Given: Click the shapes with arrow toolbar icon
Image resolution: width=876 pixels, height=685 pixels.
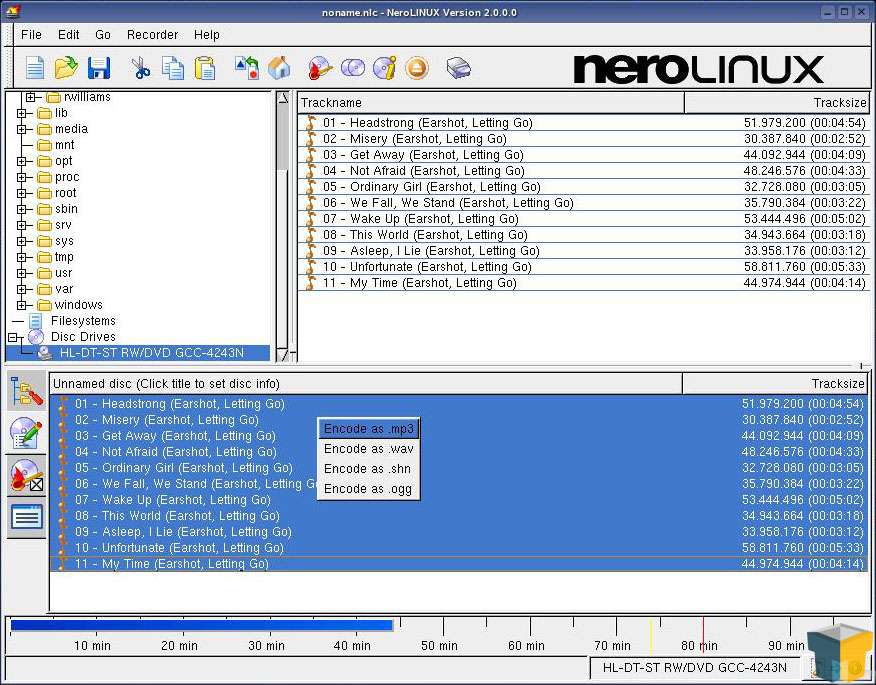Looking at the screenshot, I should [x=247, y=68].
